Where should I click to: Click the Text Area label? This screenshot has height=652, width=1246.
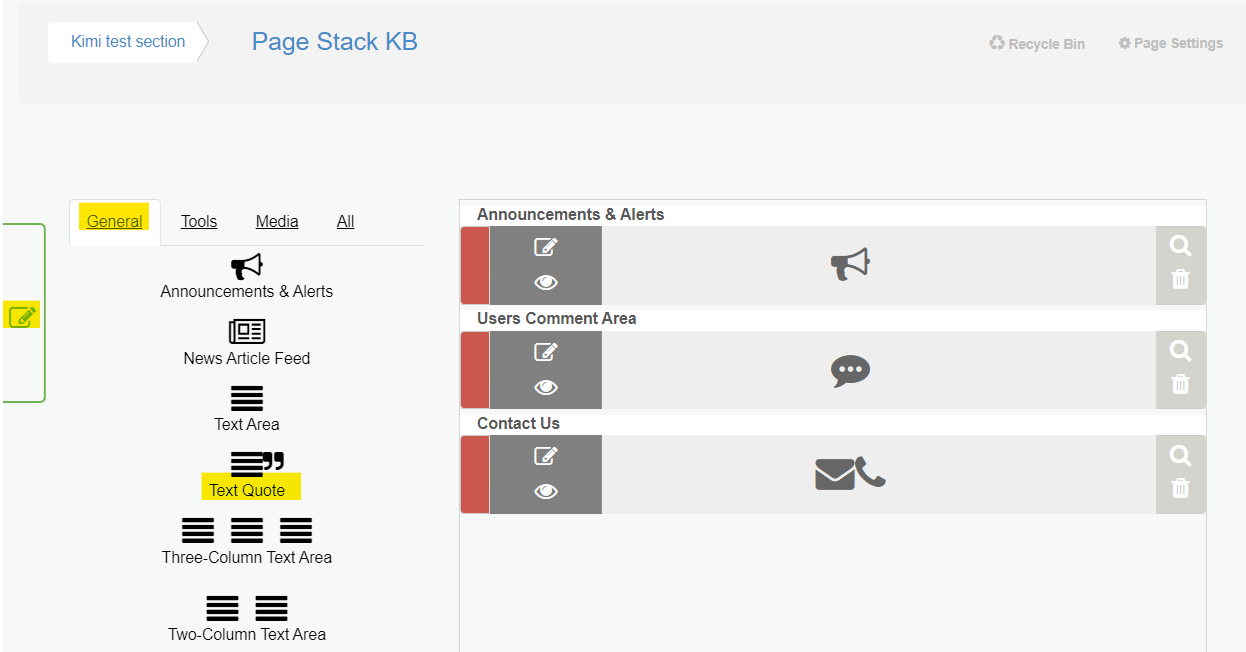click(x=247, y=424)
